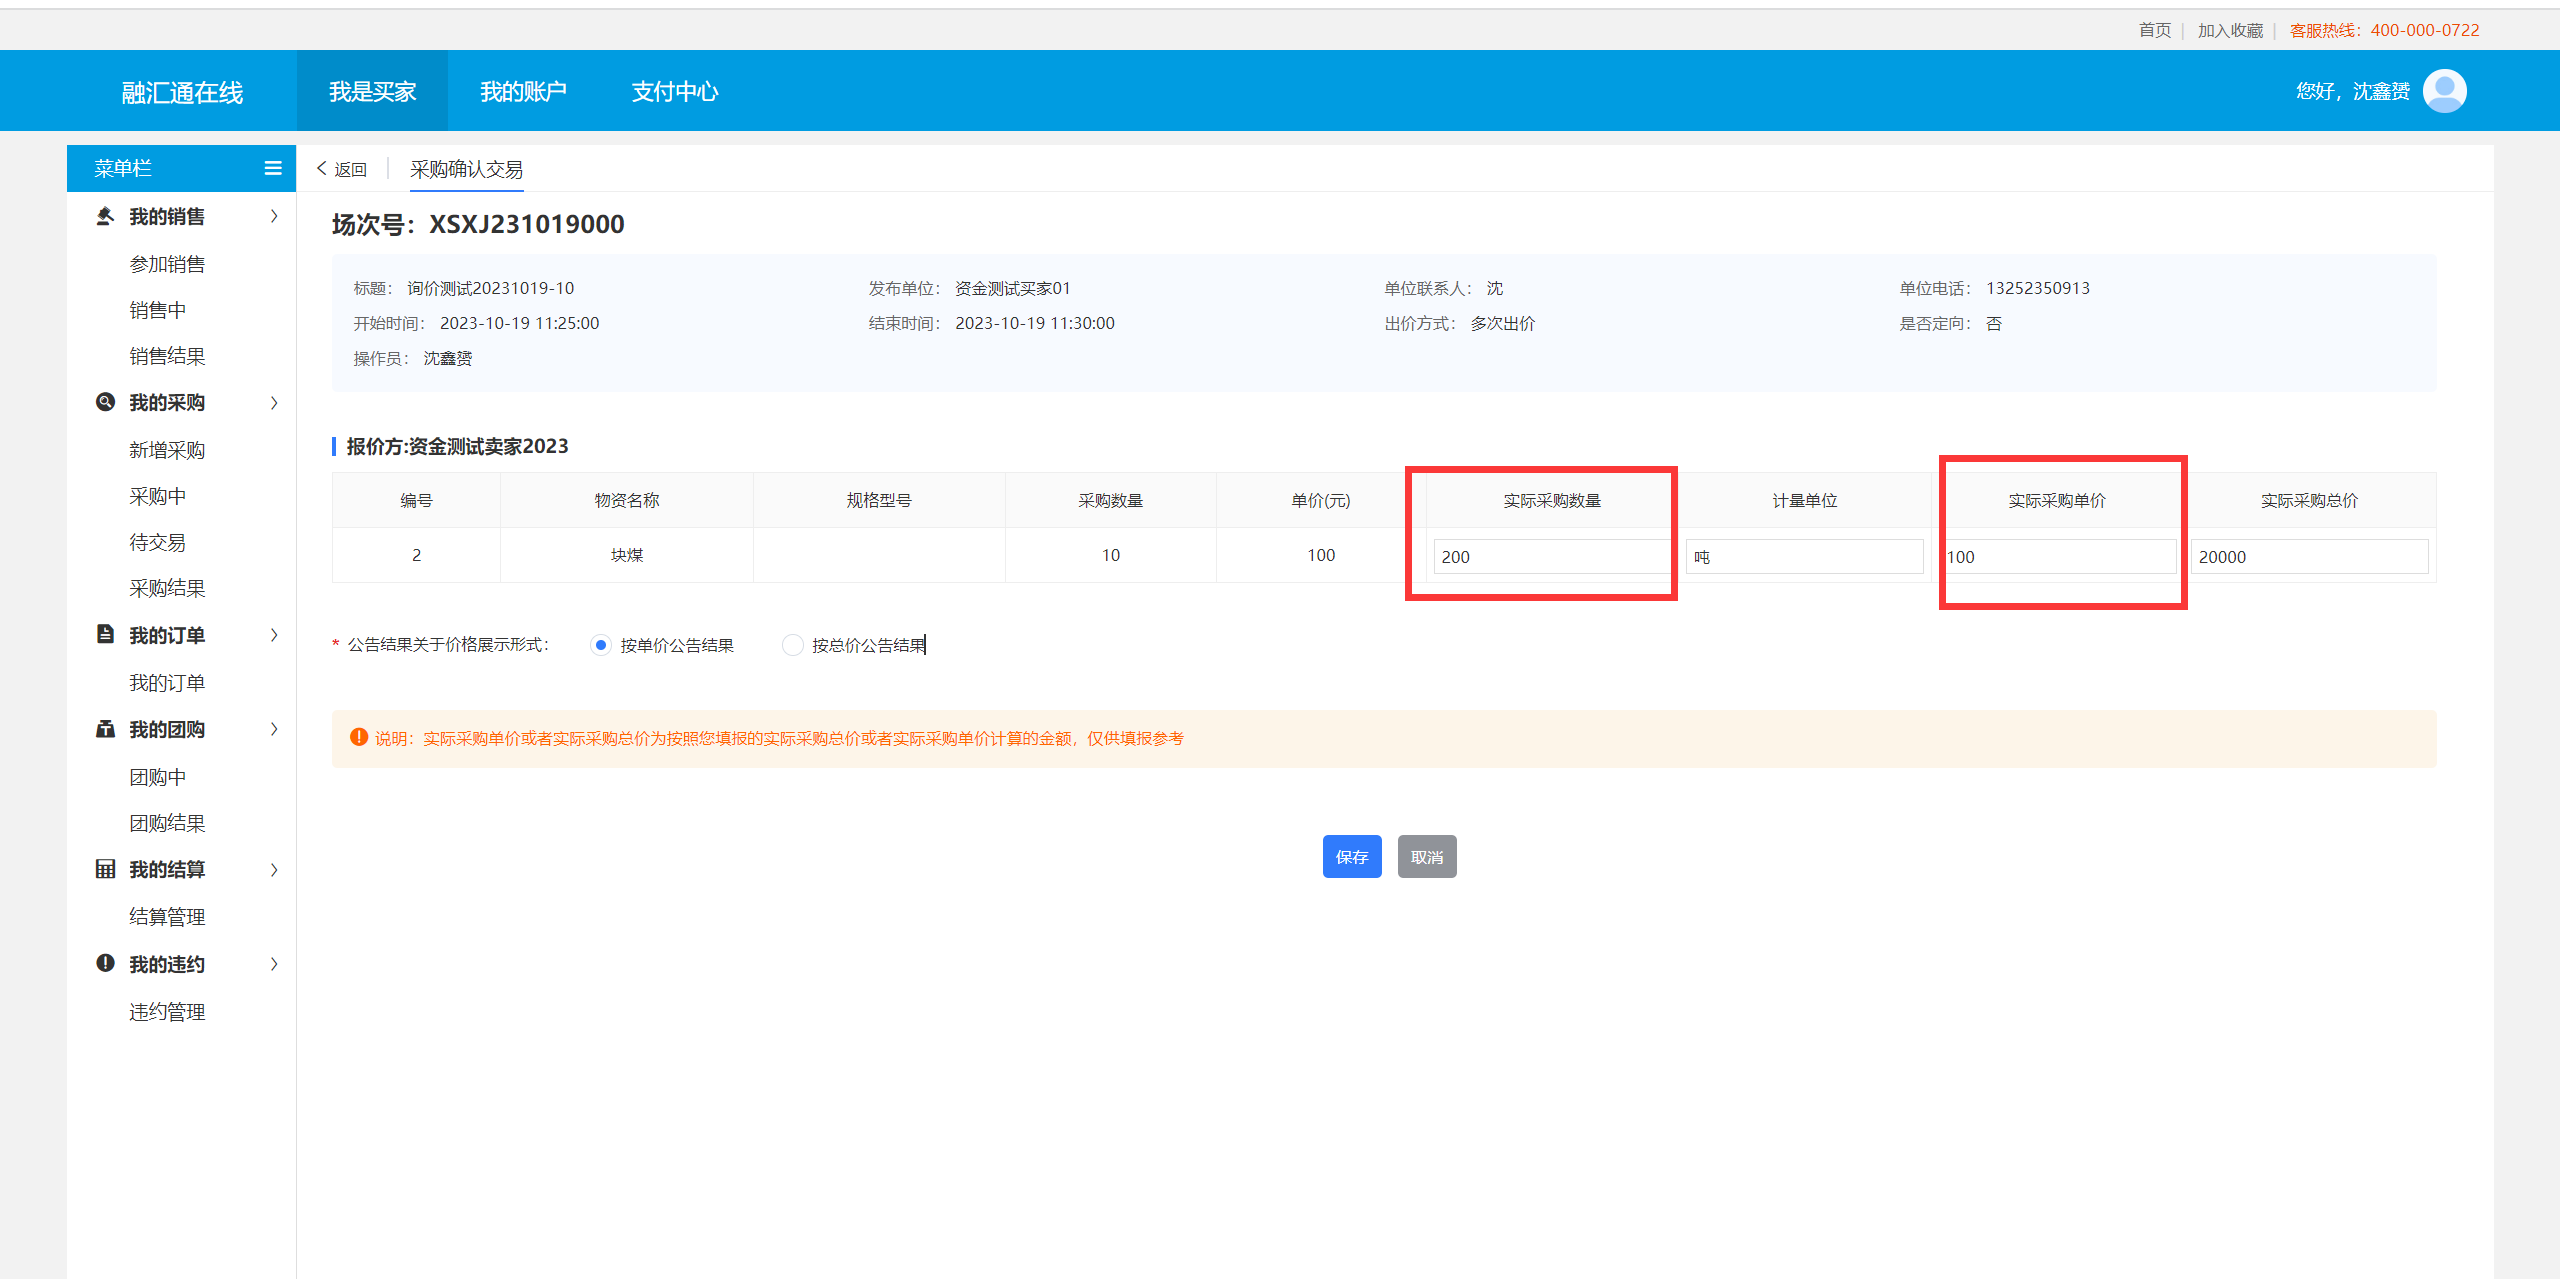Select 按总价公告结果 radio option
The image size is (2560, 1279).
792,645
